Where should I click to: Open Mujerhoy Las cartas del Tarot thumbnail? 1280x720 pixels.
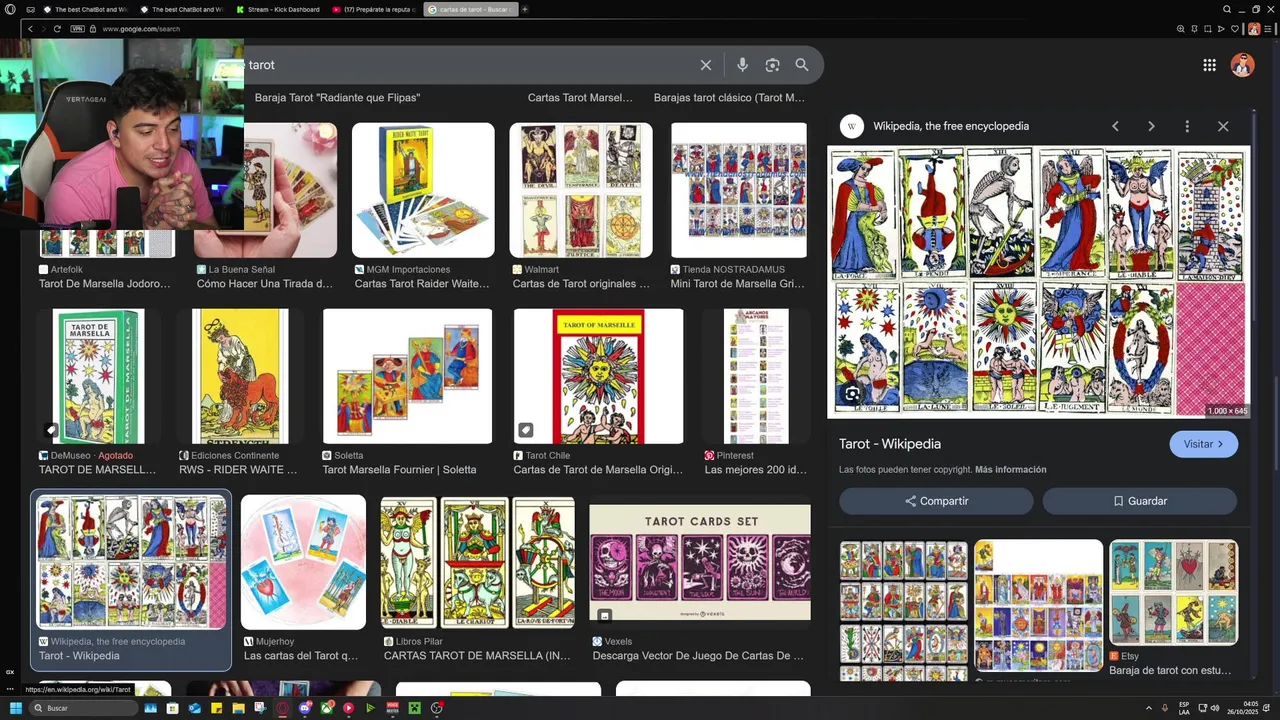303,562
